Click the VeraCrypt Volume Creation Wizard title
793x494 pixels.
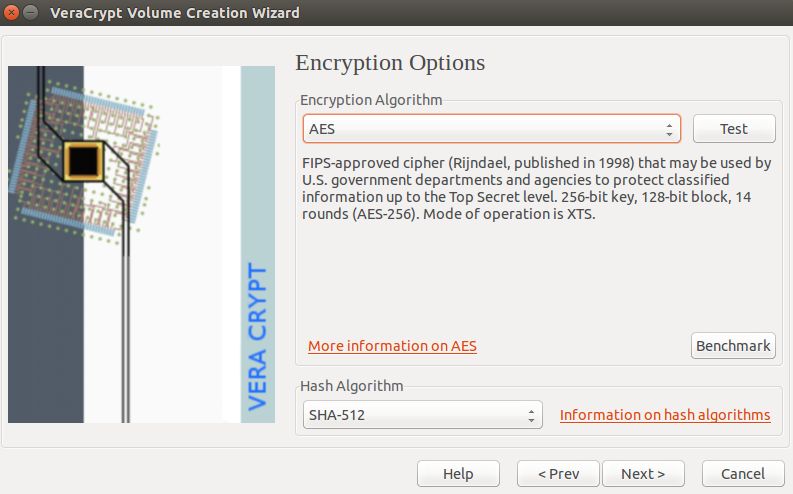coord(175,13)
